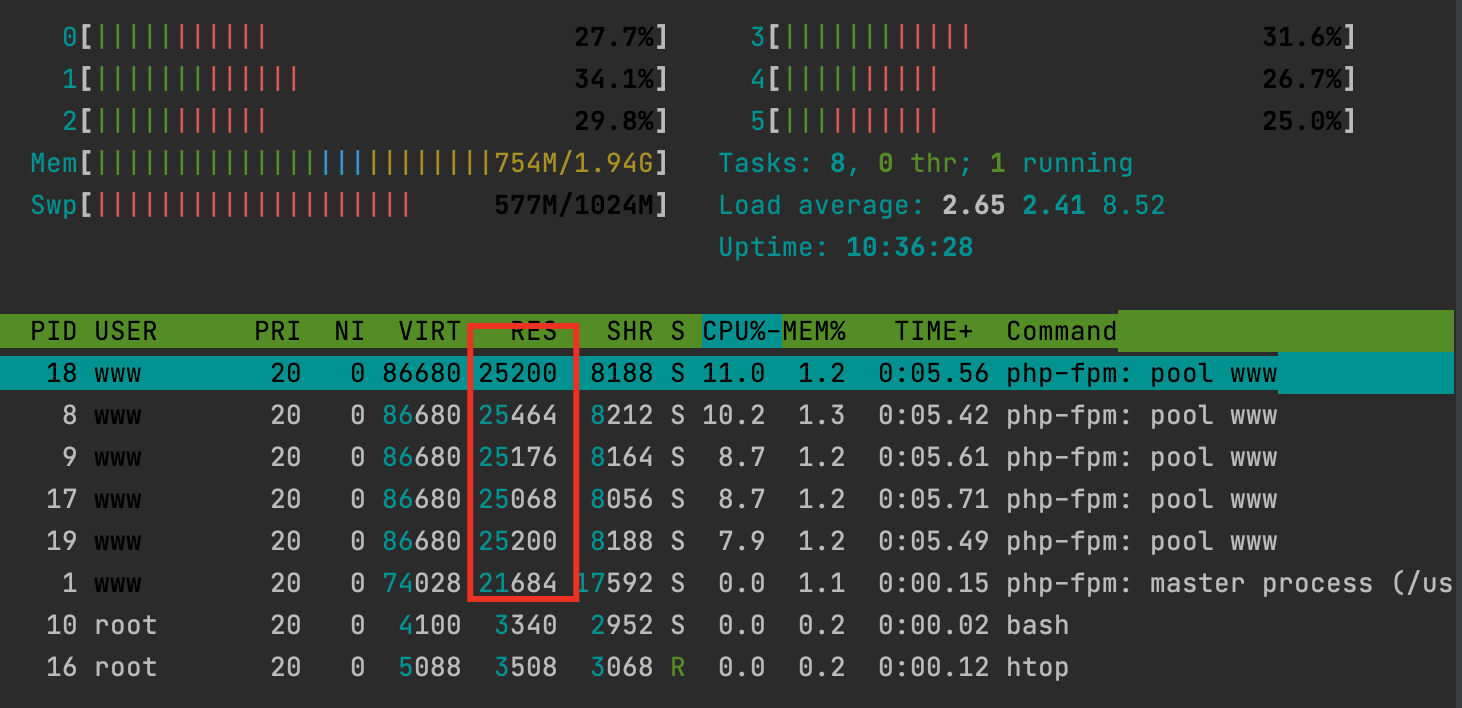Select PID 9 in the process list
This screenshot has height=708, width=1462.
point(69,457)
